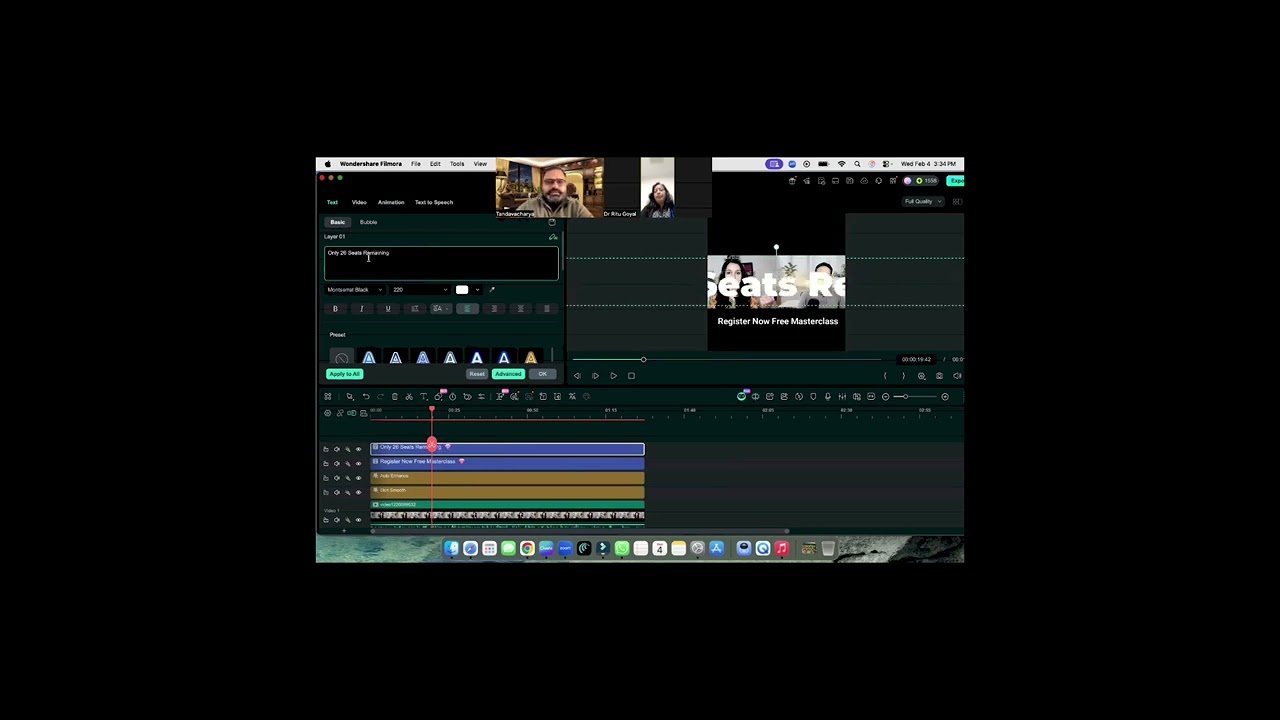Open the font size 220 dropdown

420,290
